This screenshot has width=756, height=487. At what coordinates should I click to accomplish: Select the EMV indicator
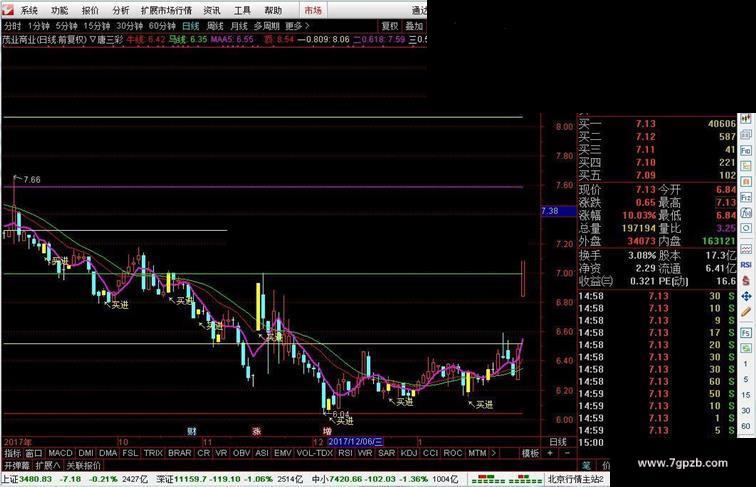pyautogui.click(x=283, y=453)
